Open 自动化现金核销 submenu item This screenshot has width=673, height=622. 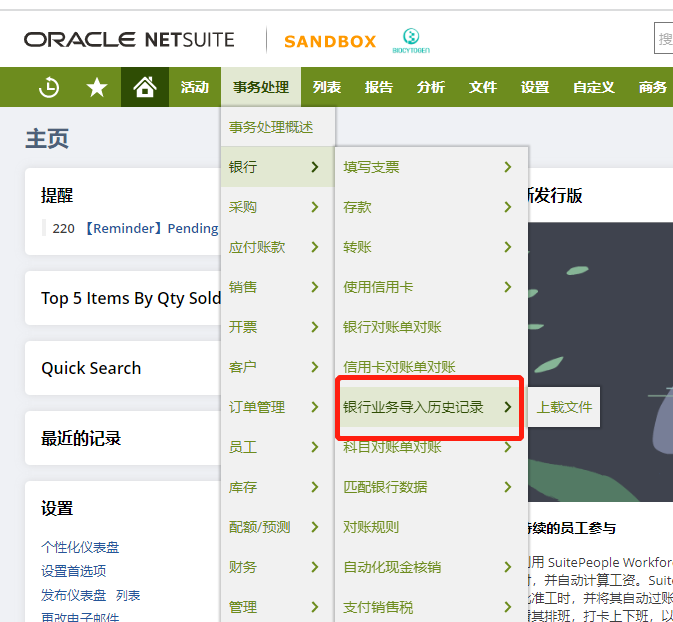(x=431, y=567)
